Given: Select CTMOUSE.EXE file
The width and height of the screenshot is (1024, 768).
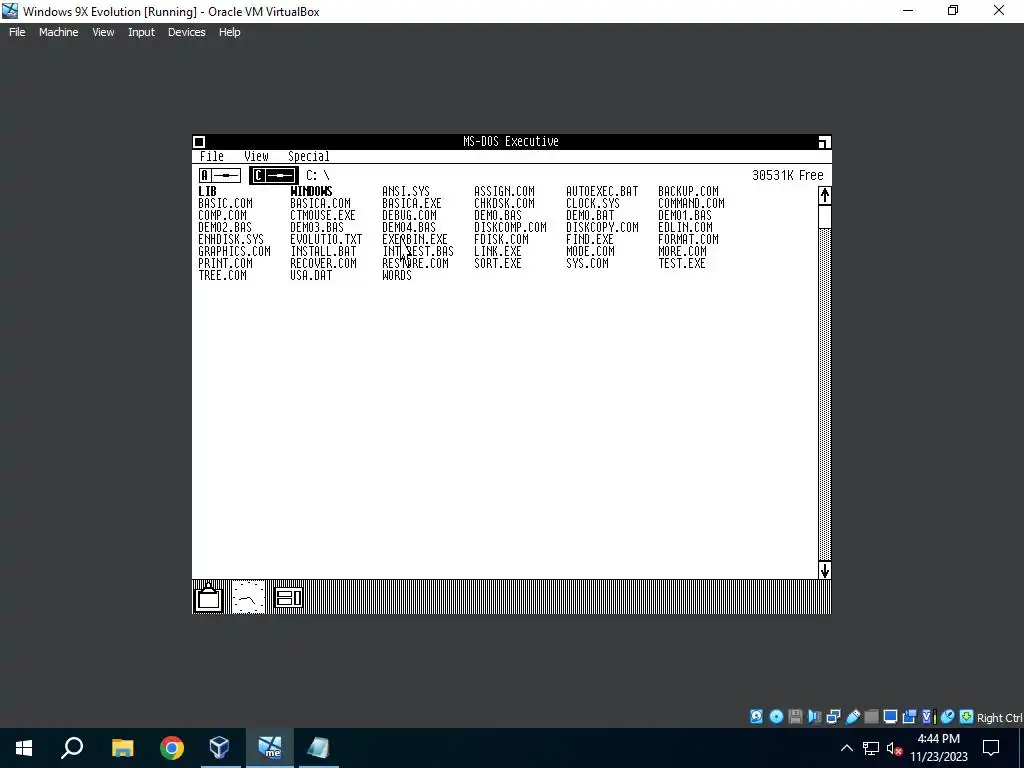Looking at the screenshot, I should 323,216.
